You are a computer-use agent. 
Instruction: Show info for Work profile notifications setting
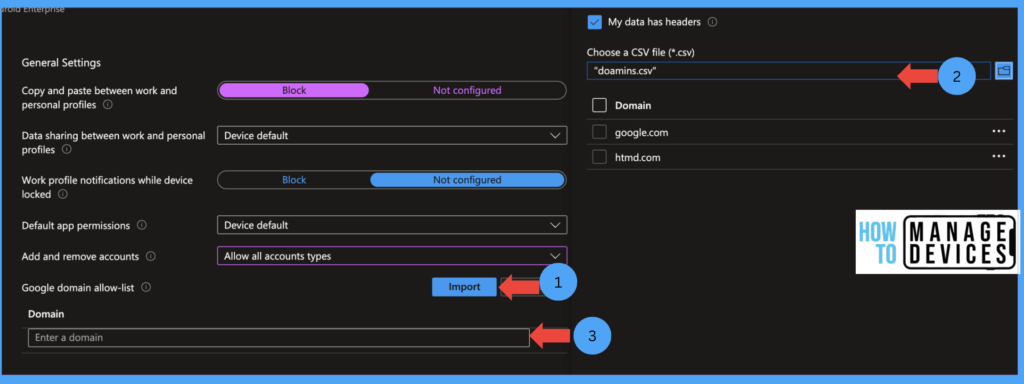(x=63, y=195)
